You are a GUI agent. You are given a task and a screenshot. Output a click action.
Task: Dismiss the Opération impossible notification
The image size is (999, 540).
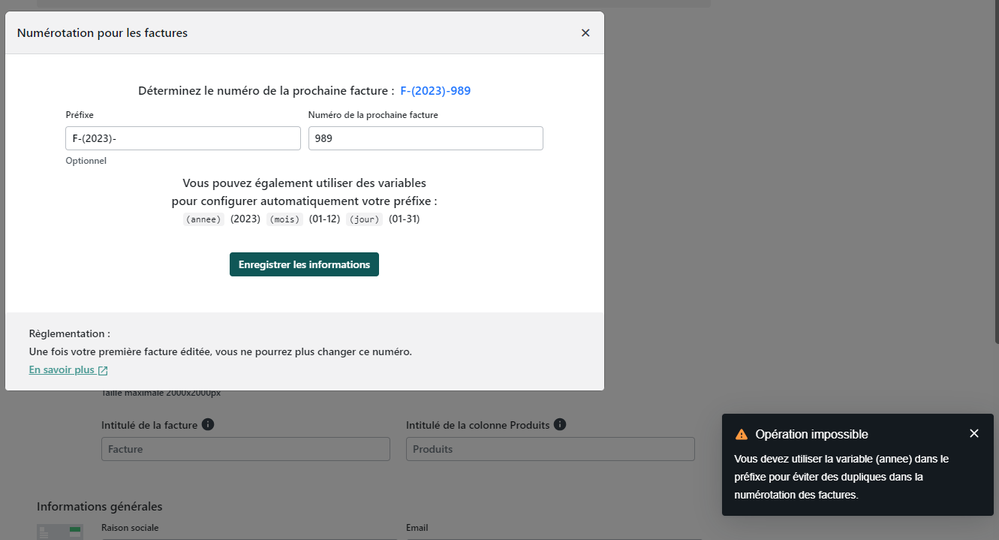click(x=974, y=434)
